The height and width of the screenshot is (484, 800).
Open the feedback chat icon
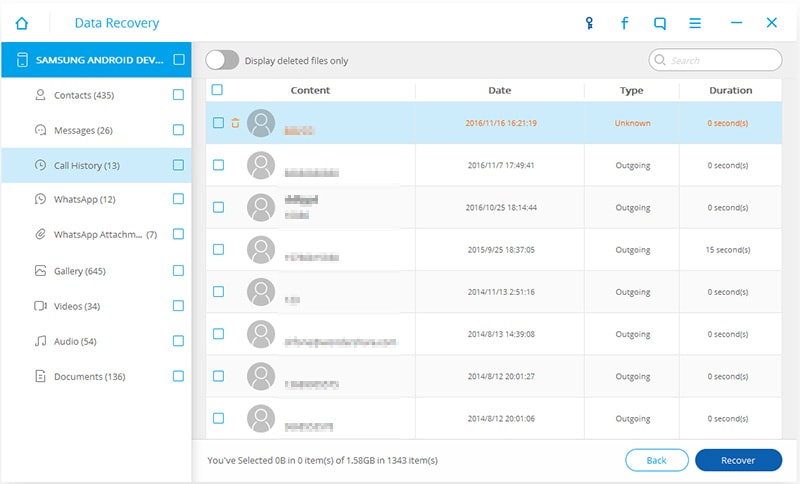pos(660,23)
